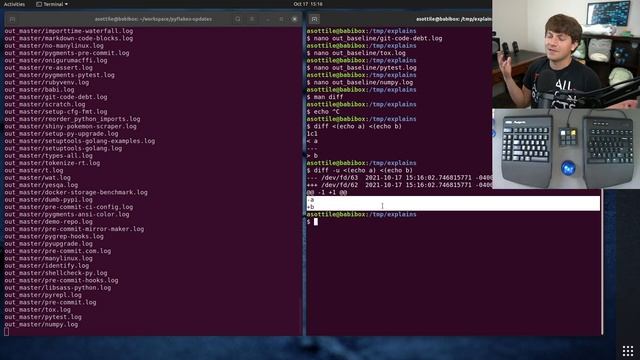Click 'diff -u <(echo a) <(echo b)' command
640x360 pixels.
pos(363,171)
